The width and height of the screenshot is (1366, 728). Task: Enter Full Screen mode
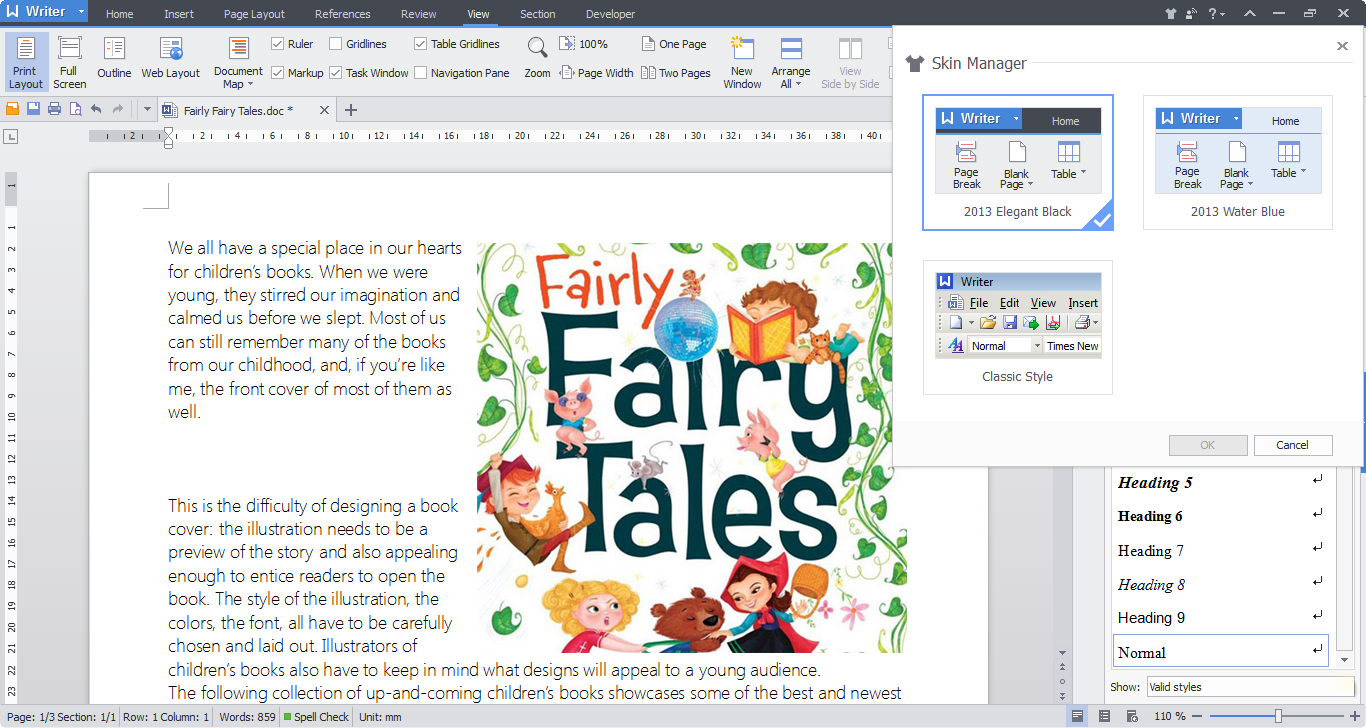tap(69, 62)
